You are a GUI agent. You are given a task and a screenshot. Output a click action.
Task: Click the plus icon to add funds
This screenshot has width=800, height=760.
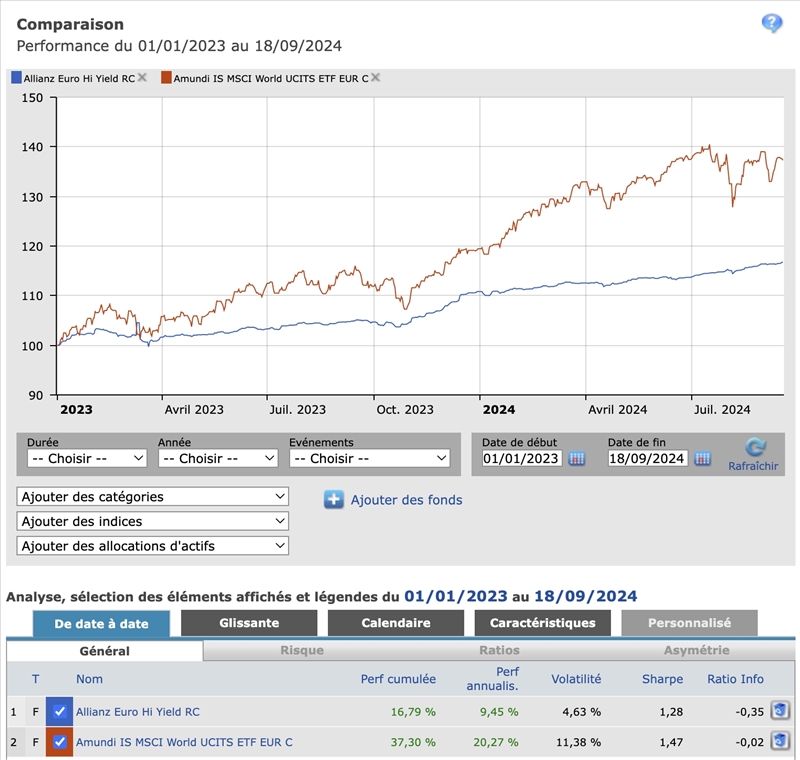click(334, 499)
